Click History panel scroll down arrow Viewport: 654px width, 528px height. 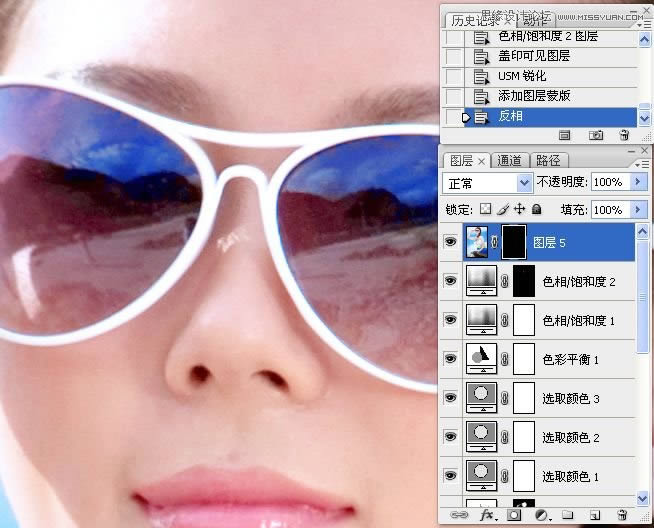coord(644,118)
